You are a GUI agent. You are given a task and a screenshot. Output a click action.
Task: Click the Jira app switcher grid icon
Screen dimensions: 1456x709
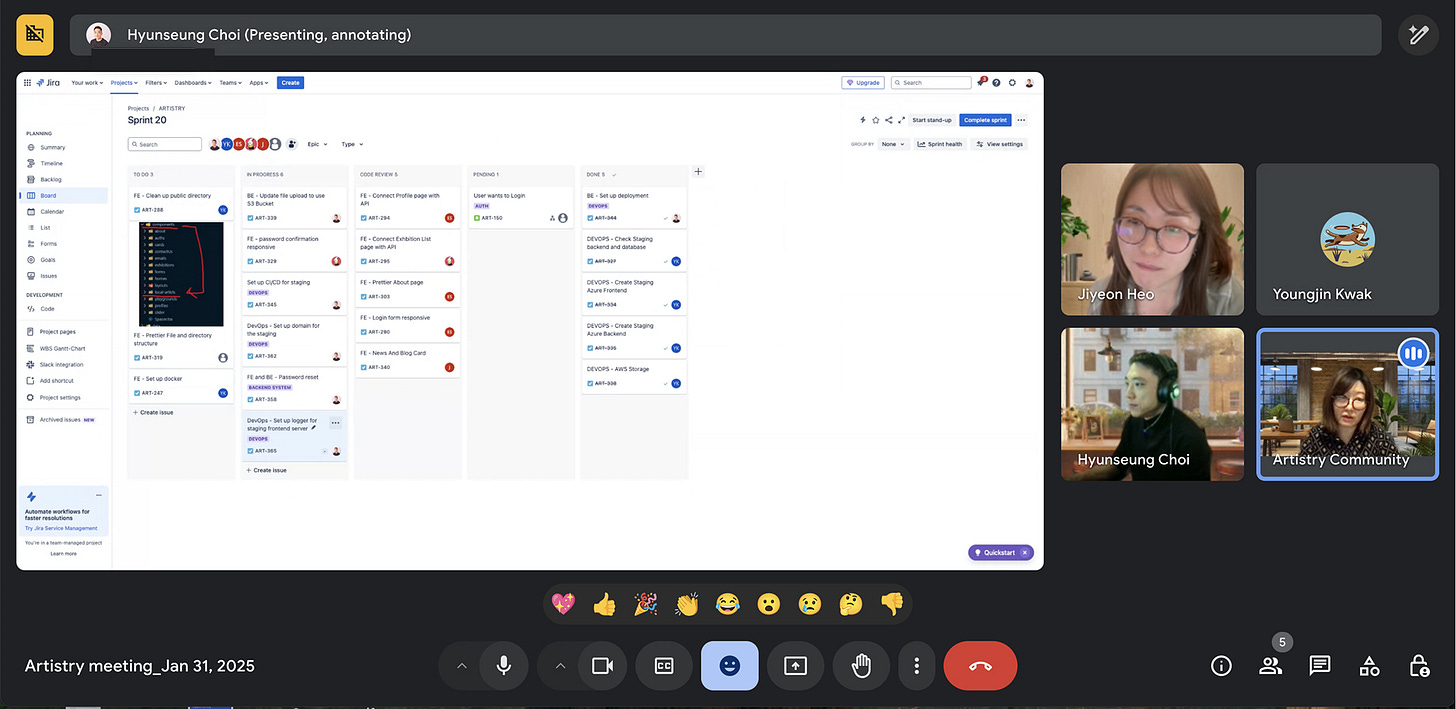[26, 83]
